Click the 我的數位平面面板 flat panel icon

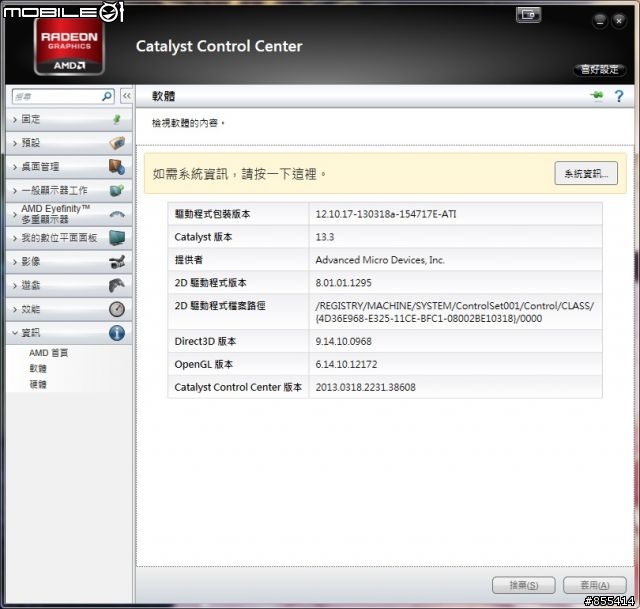point(117,238)
